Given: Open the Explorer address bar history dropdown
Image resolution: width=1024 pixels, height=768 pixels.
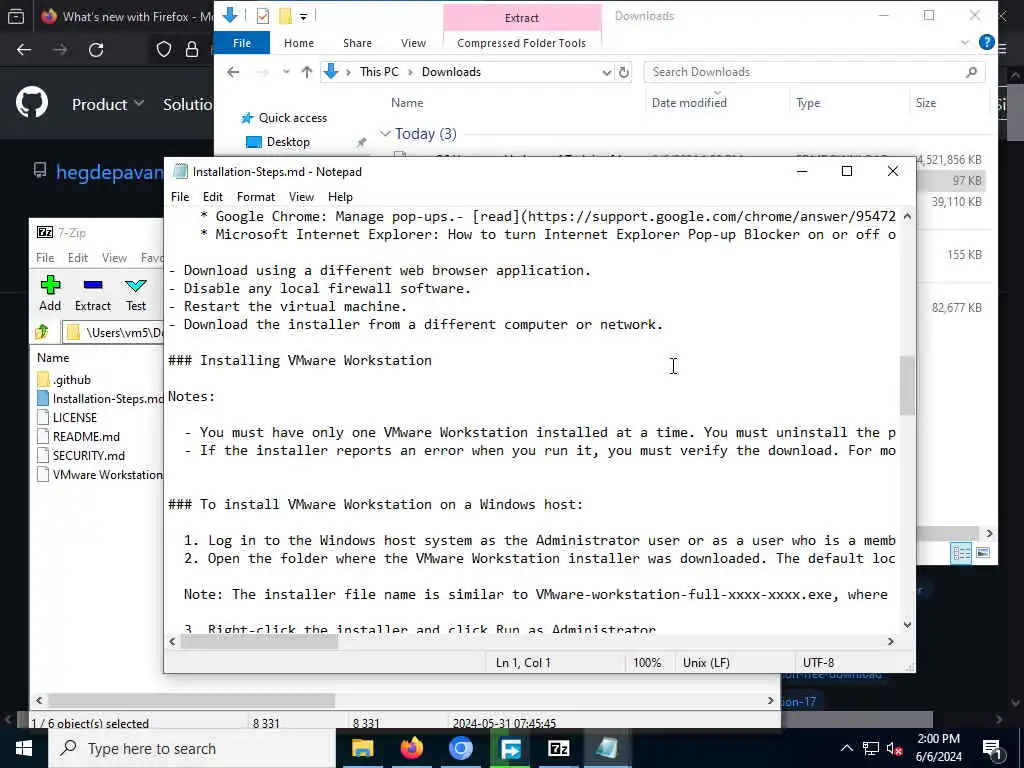Looking at the screenshot, I should coord(606,72).
